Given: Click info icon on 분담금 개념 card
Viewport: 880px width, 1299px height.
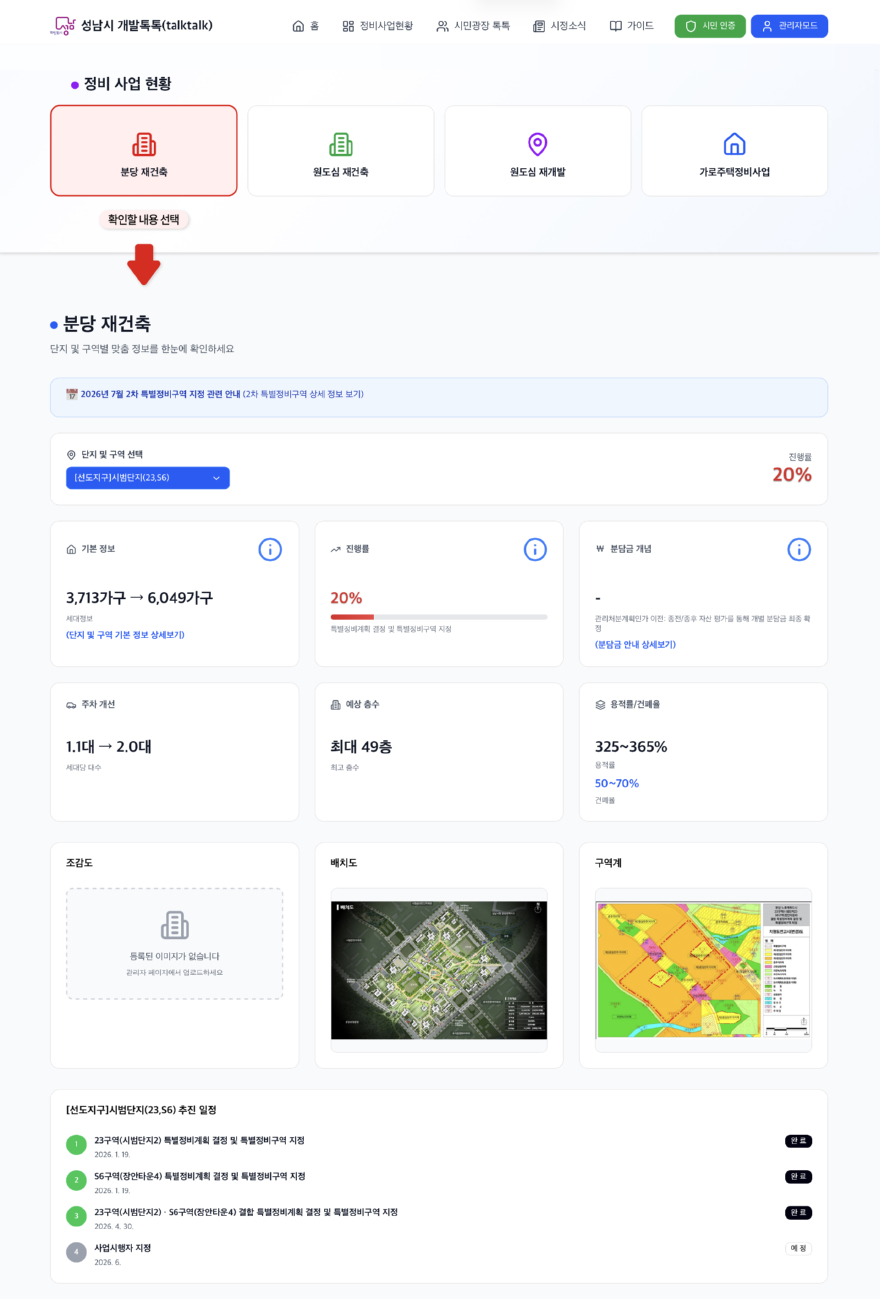Looking at the screenshot, I should pyautogui.click(x=799, y=549).
